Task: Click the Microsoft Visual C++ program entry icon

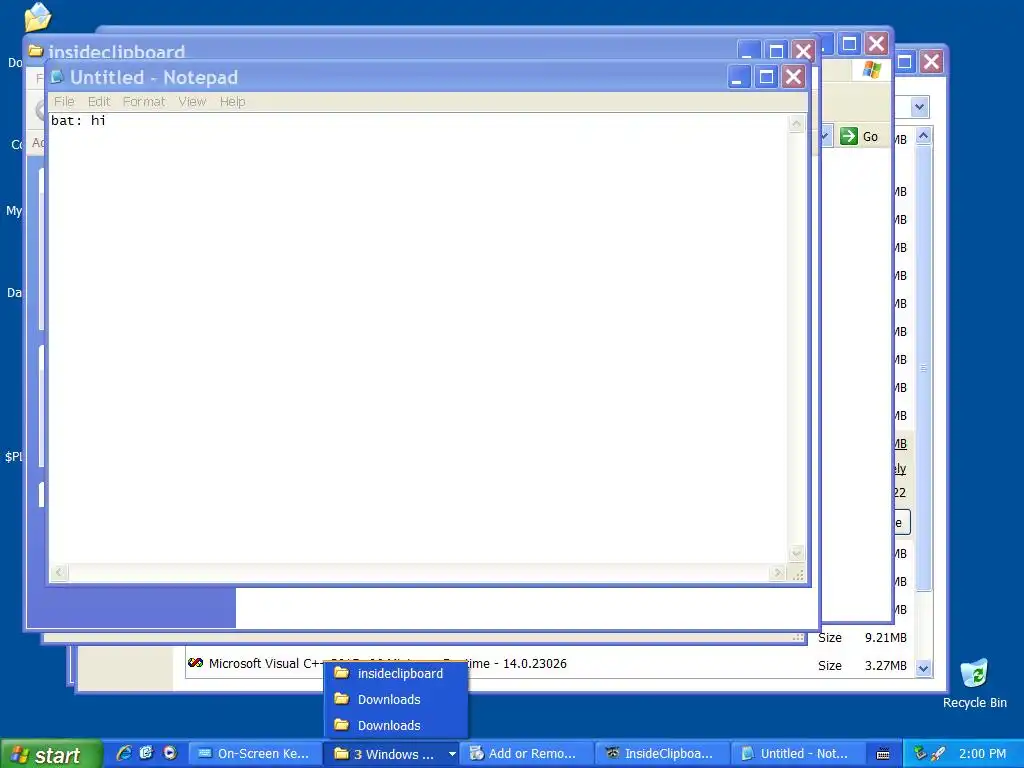Action: 195,664
